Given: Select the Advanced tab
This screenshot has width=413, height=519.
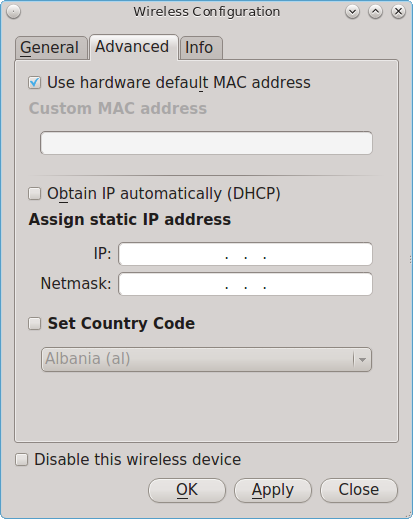Looking at the screenshot, I should point(134,47).
